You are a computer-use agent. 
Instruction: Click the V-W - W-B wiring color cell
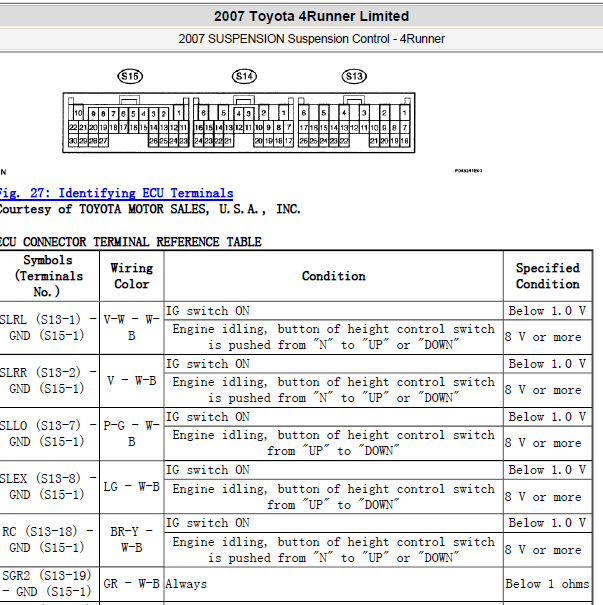(x=132, y=328)
